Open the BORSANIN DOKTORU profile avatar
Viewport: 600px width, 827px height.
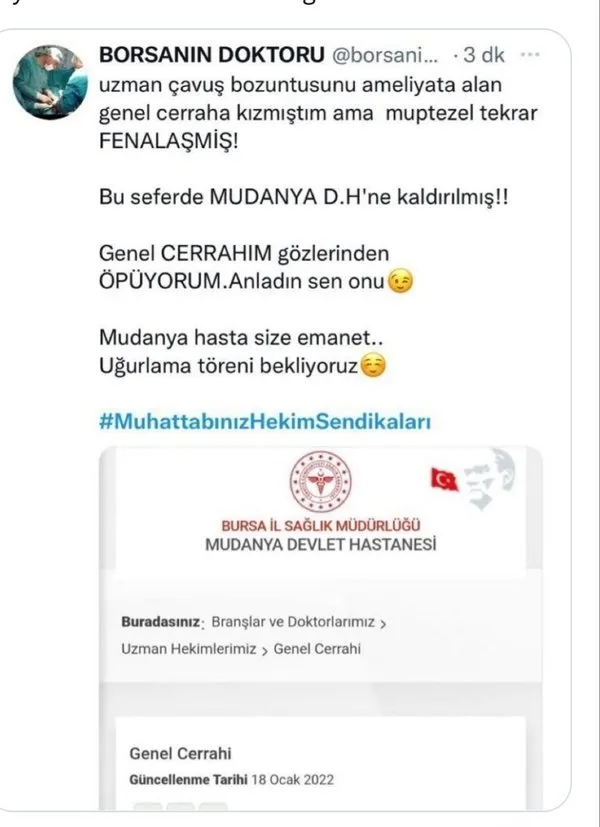click(x=50, y=82)
